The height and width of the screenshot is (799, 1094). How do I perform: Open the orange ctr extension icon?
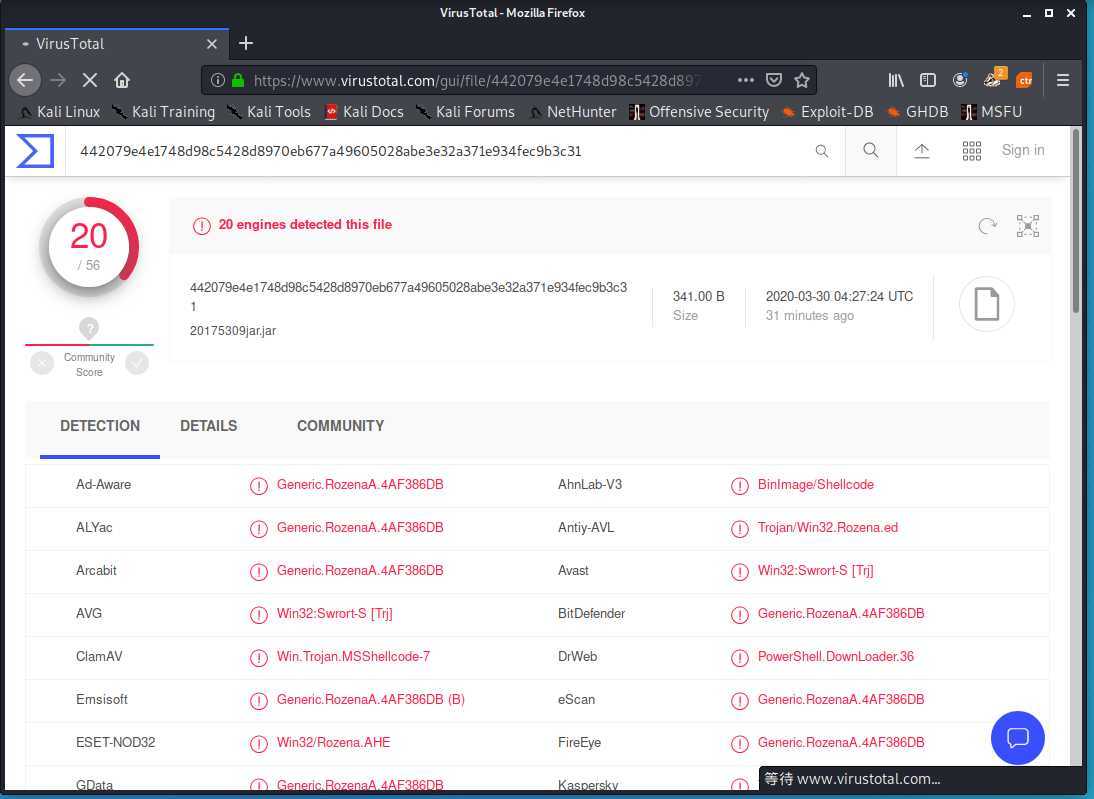point(1024,80)
